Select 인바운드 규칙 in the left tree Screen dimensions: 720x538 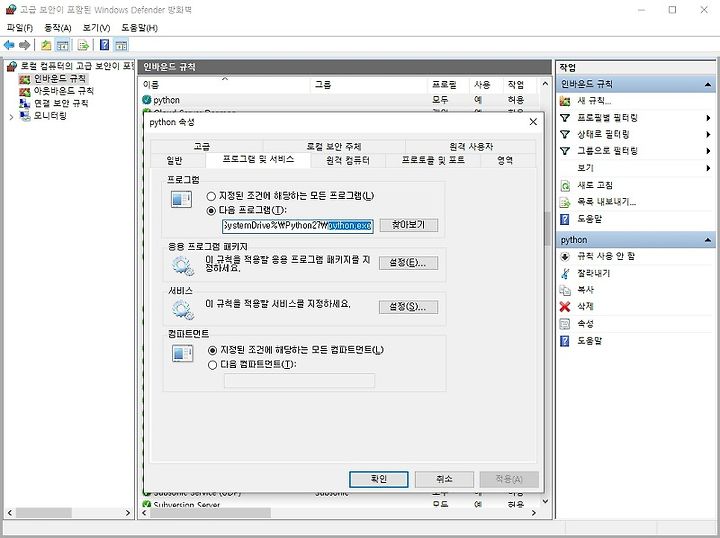click(x=60, y=78)
